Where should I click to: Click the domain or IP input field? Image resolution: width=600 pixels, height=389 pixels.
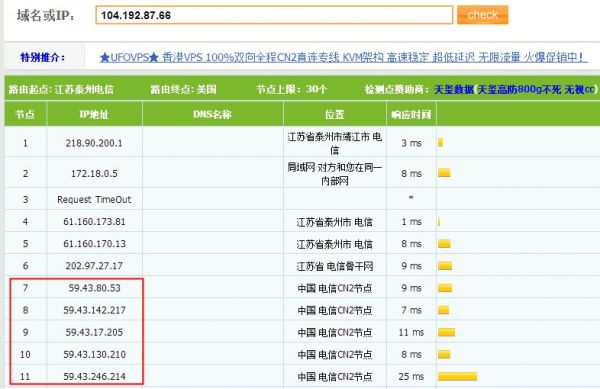(x=274, y=15)
